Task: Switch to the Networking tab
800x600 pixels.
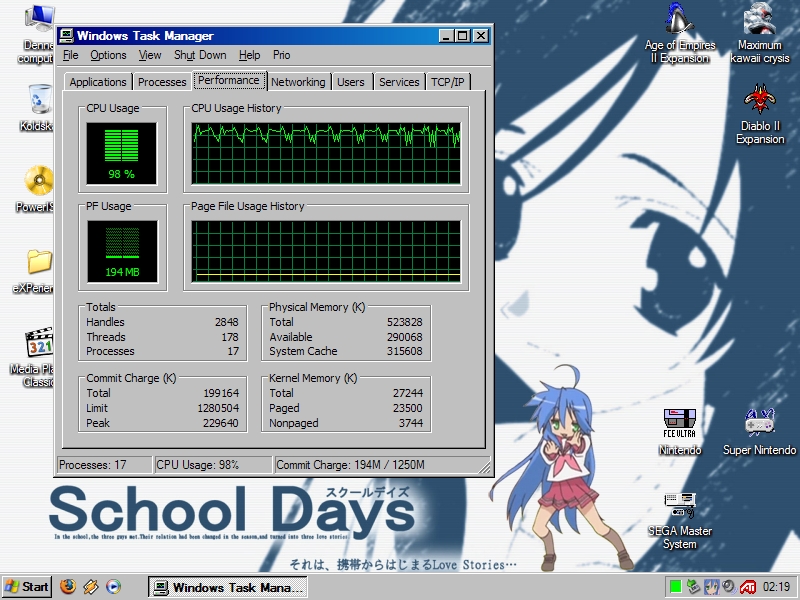Action: 298,82
